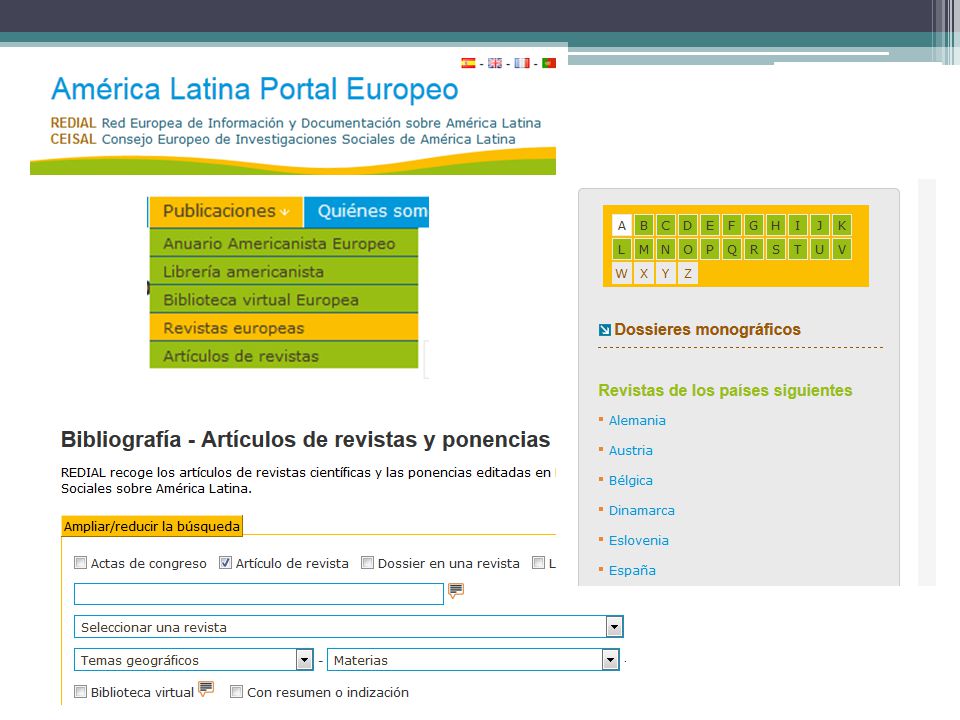960x720 pixels.
Task: Uncheck the Artículo de revista checkbox
Action: tap(225, 563)
